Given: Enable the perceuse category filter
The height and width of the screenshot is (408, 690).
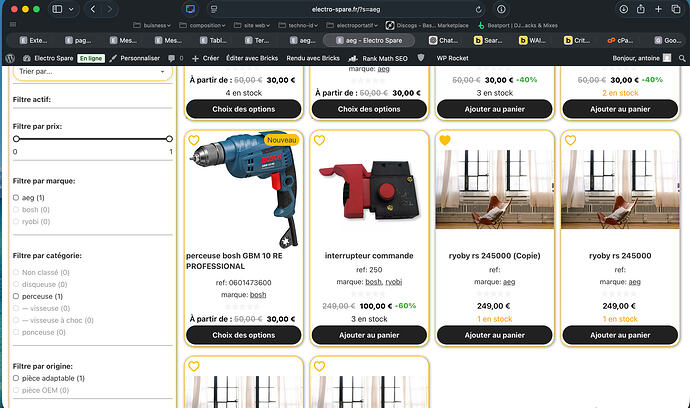Looking at the screenshot, I should point(17,297).
